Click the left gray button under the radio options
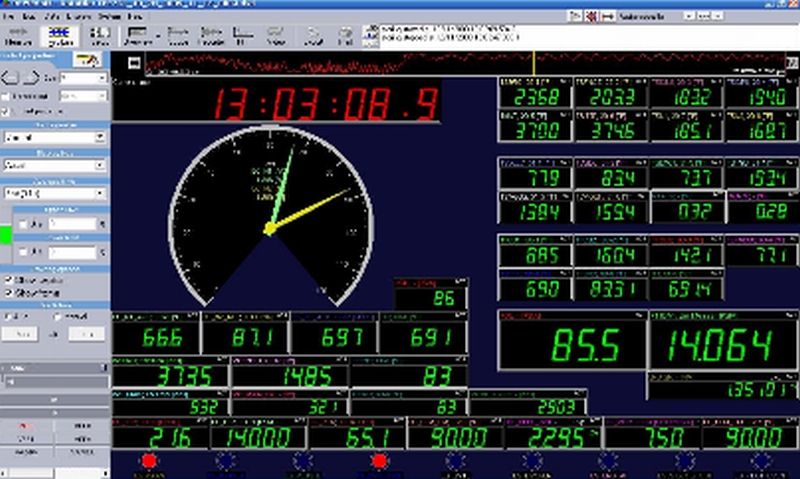The image size is (800, 479). [20, 334]
